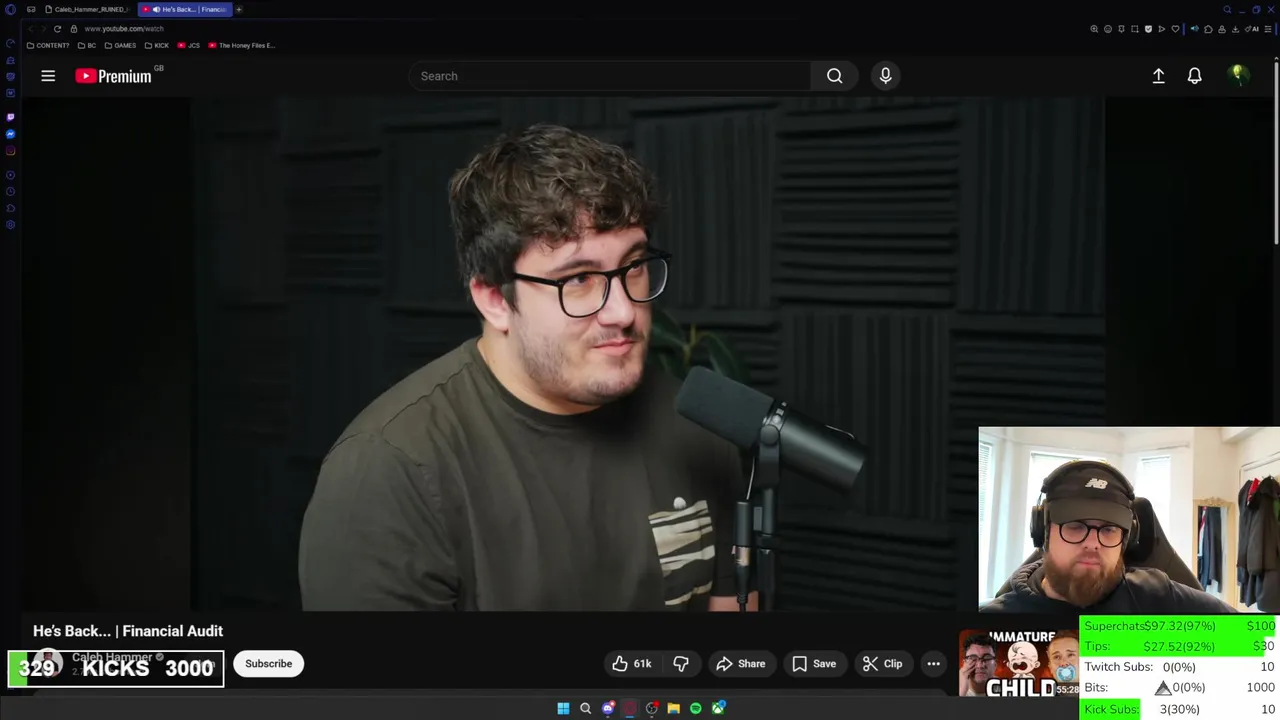1280x720 pixels.
Task: Toggle the ad blocker shield icon
Action: (x=1148, y=29)
